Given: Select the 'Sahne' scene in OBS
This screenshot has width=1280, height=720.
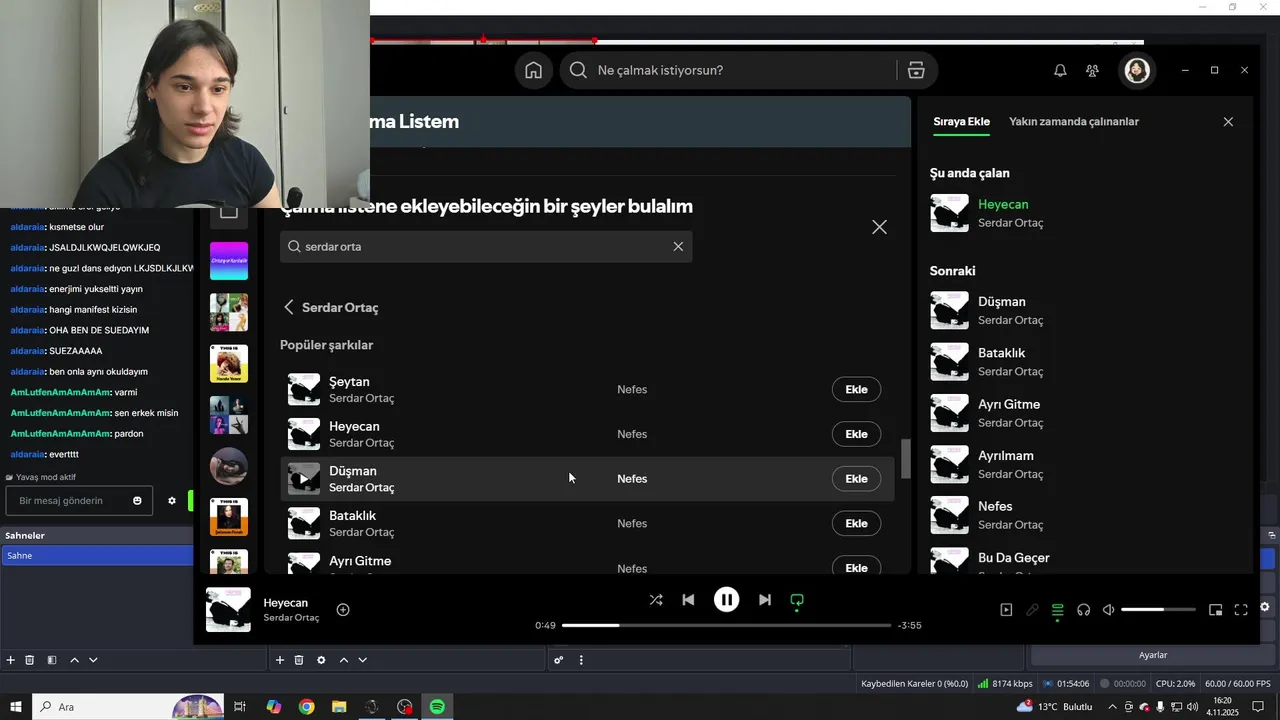Looking at the screenshot, I should (97, 556).
